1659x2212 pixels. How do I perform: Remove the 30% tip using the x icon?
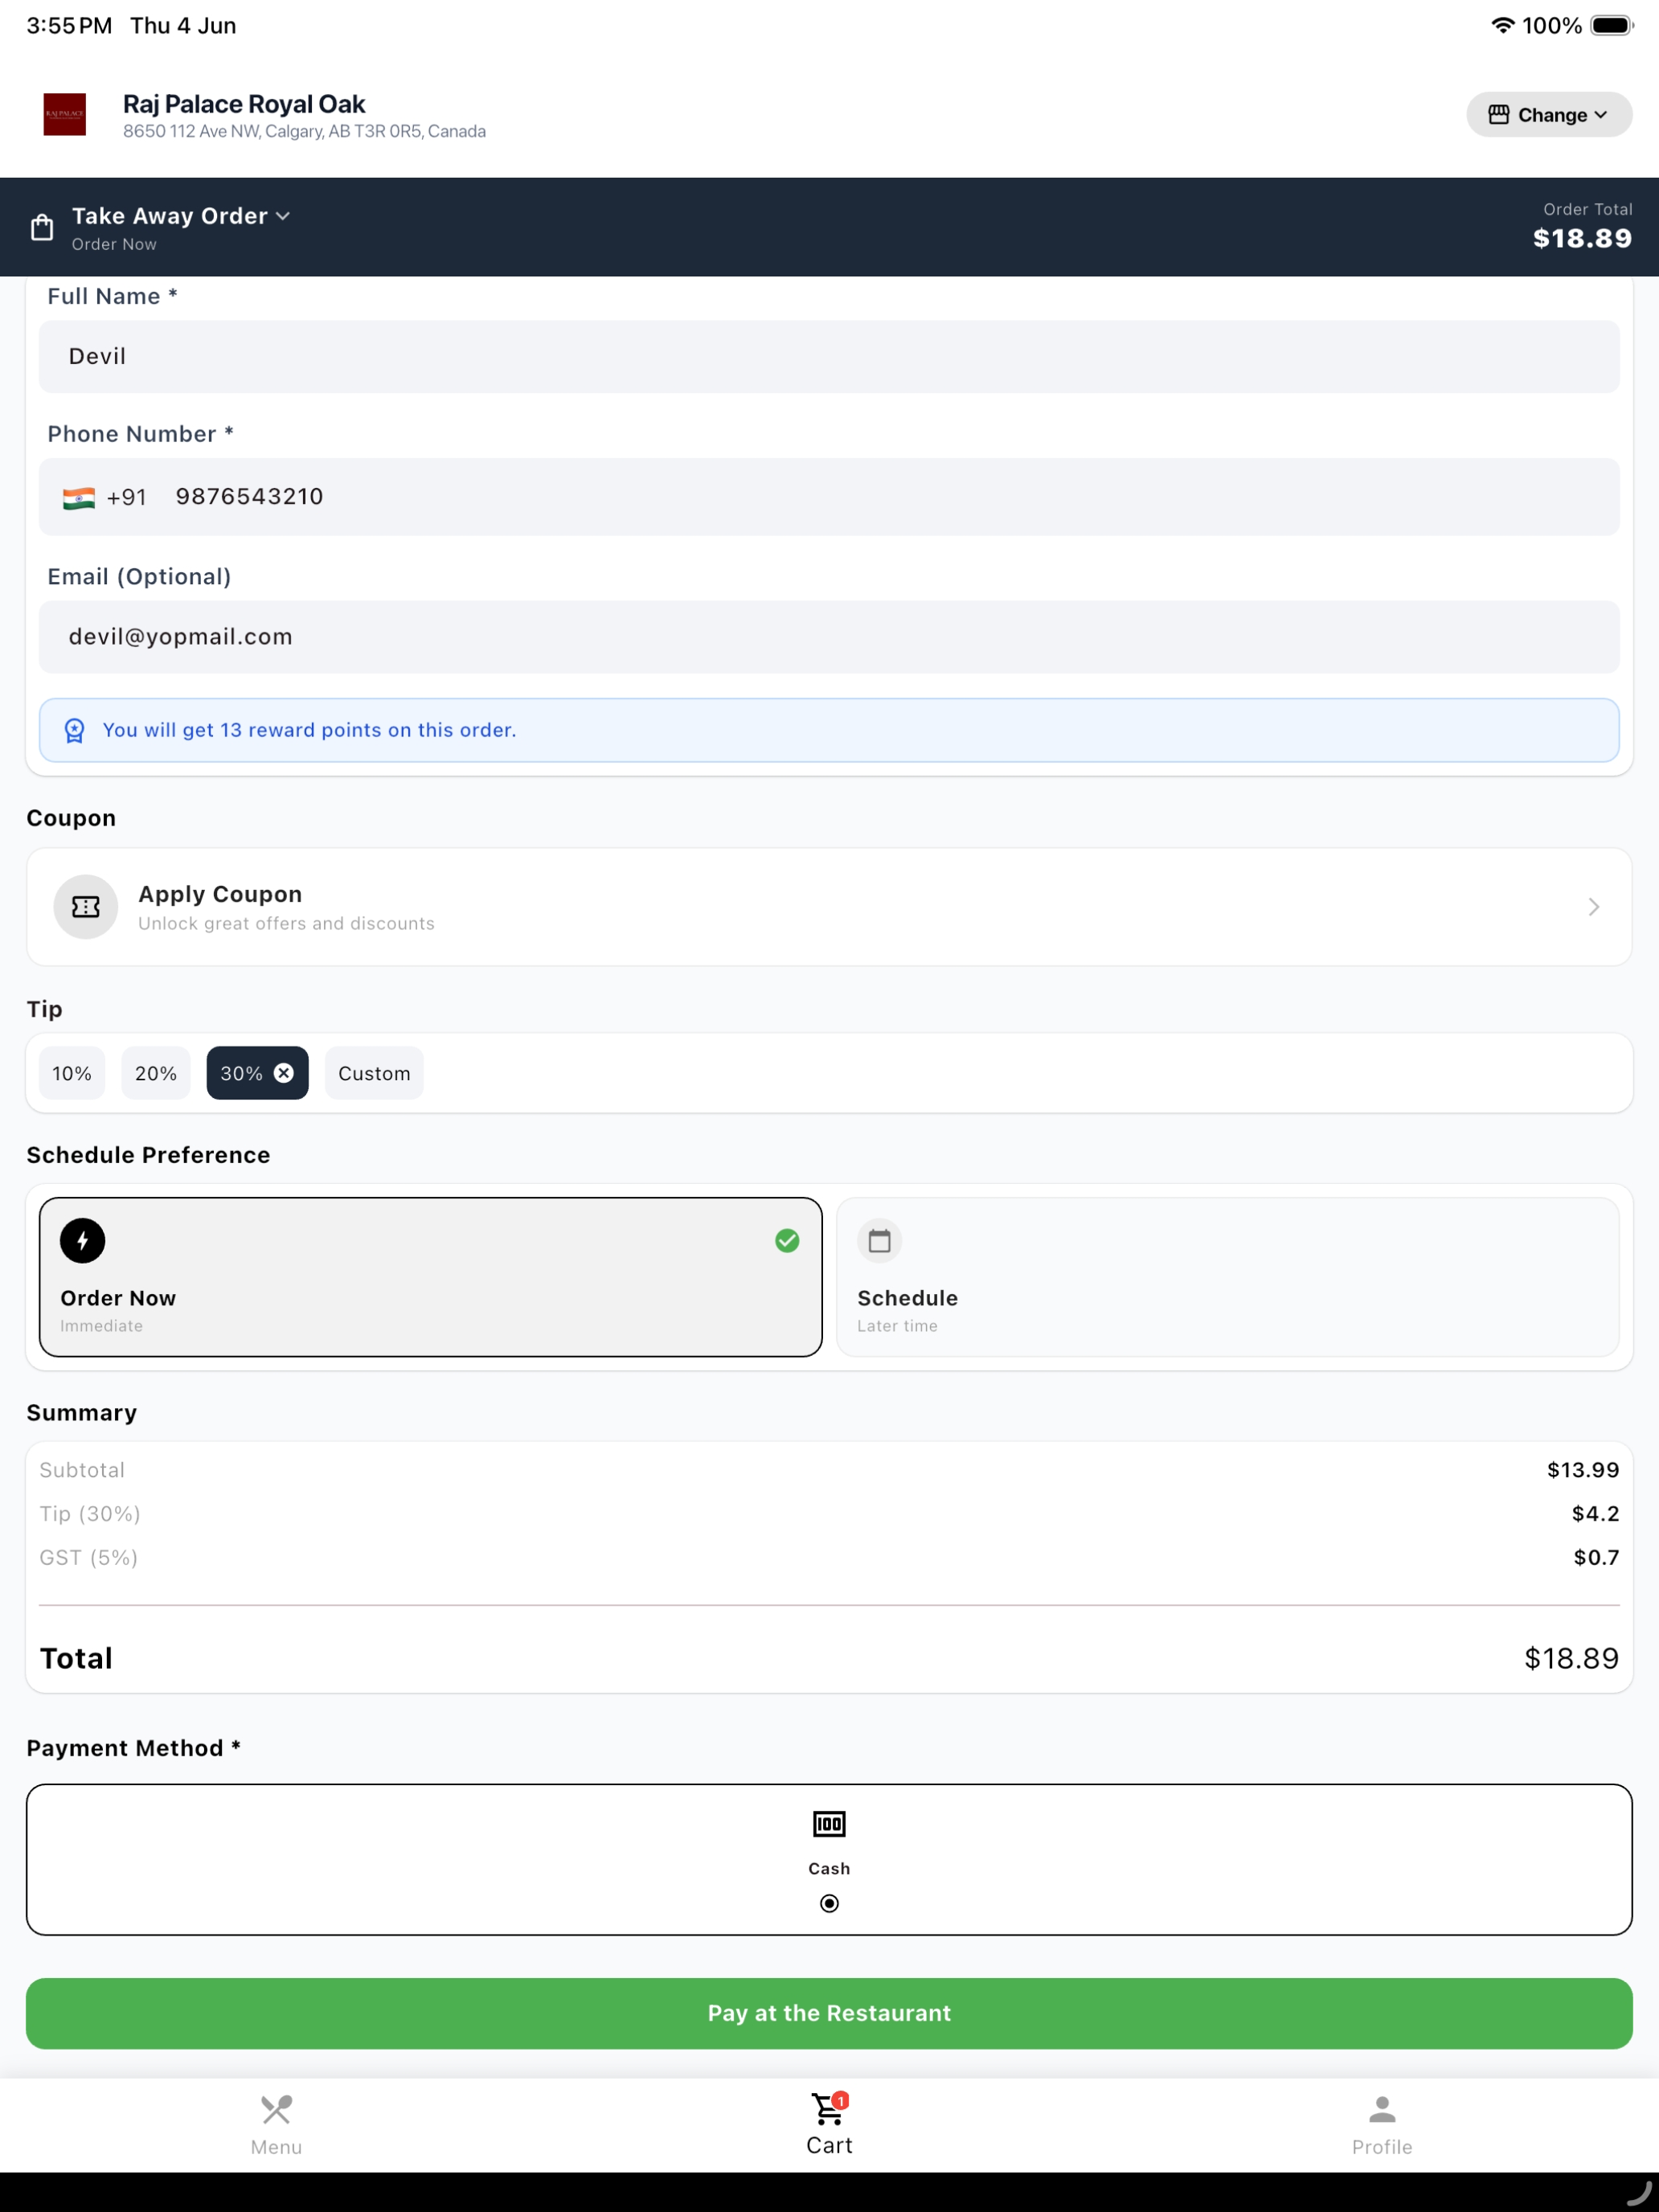[284, 1073]
